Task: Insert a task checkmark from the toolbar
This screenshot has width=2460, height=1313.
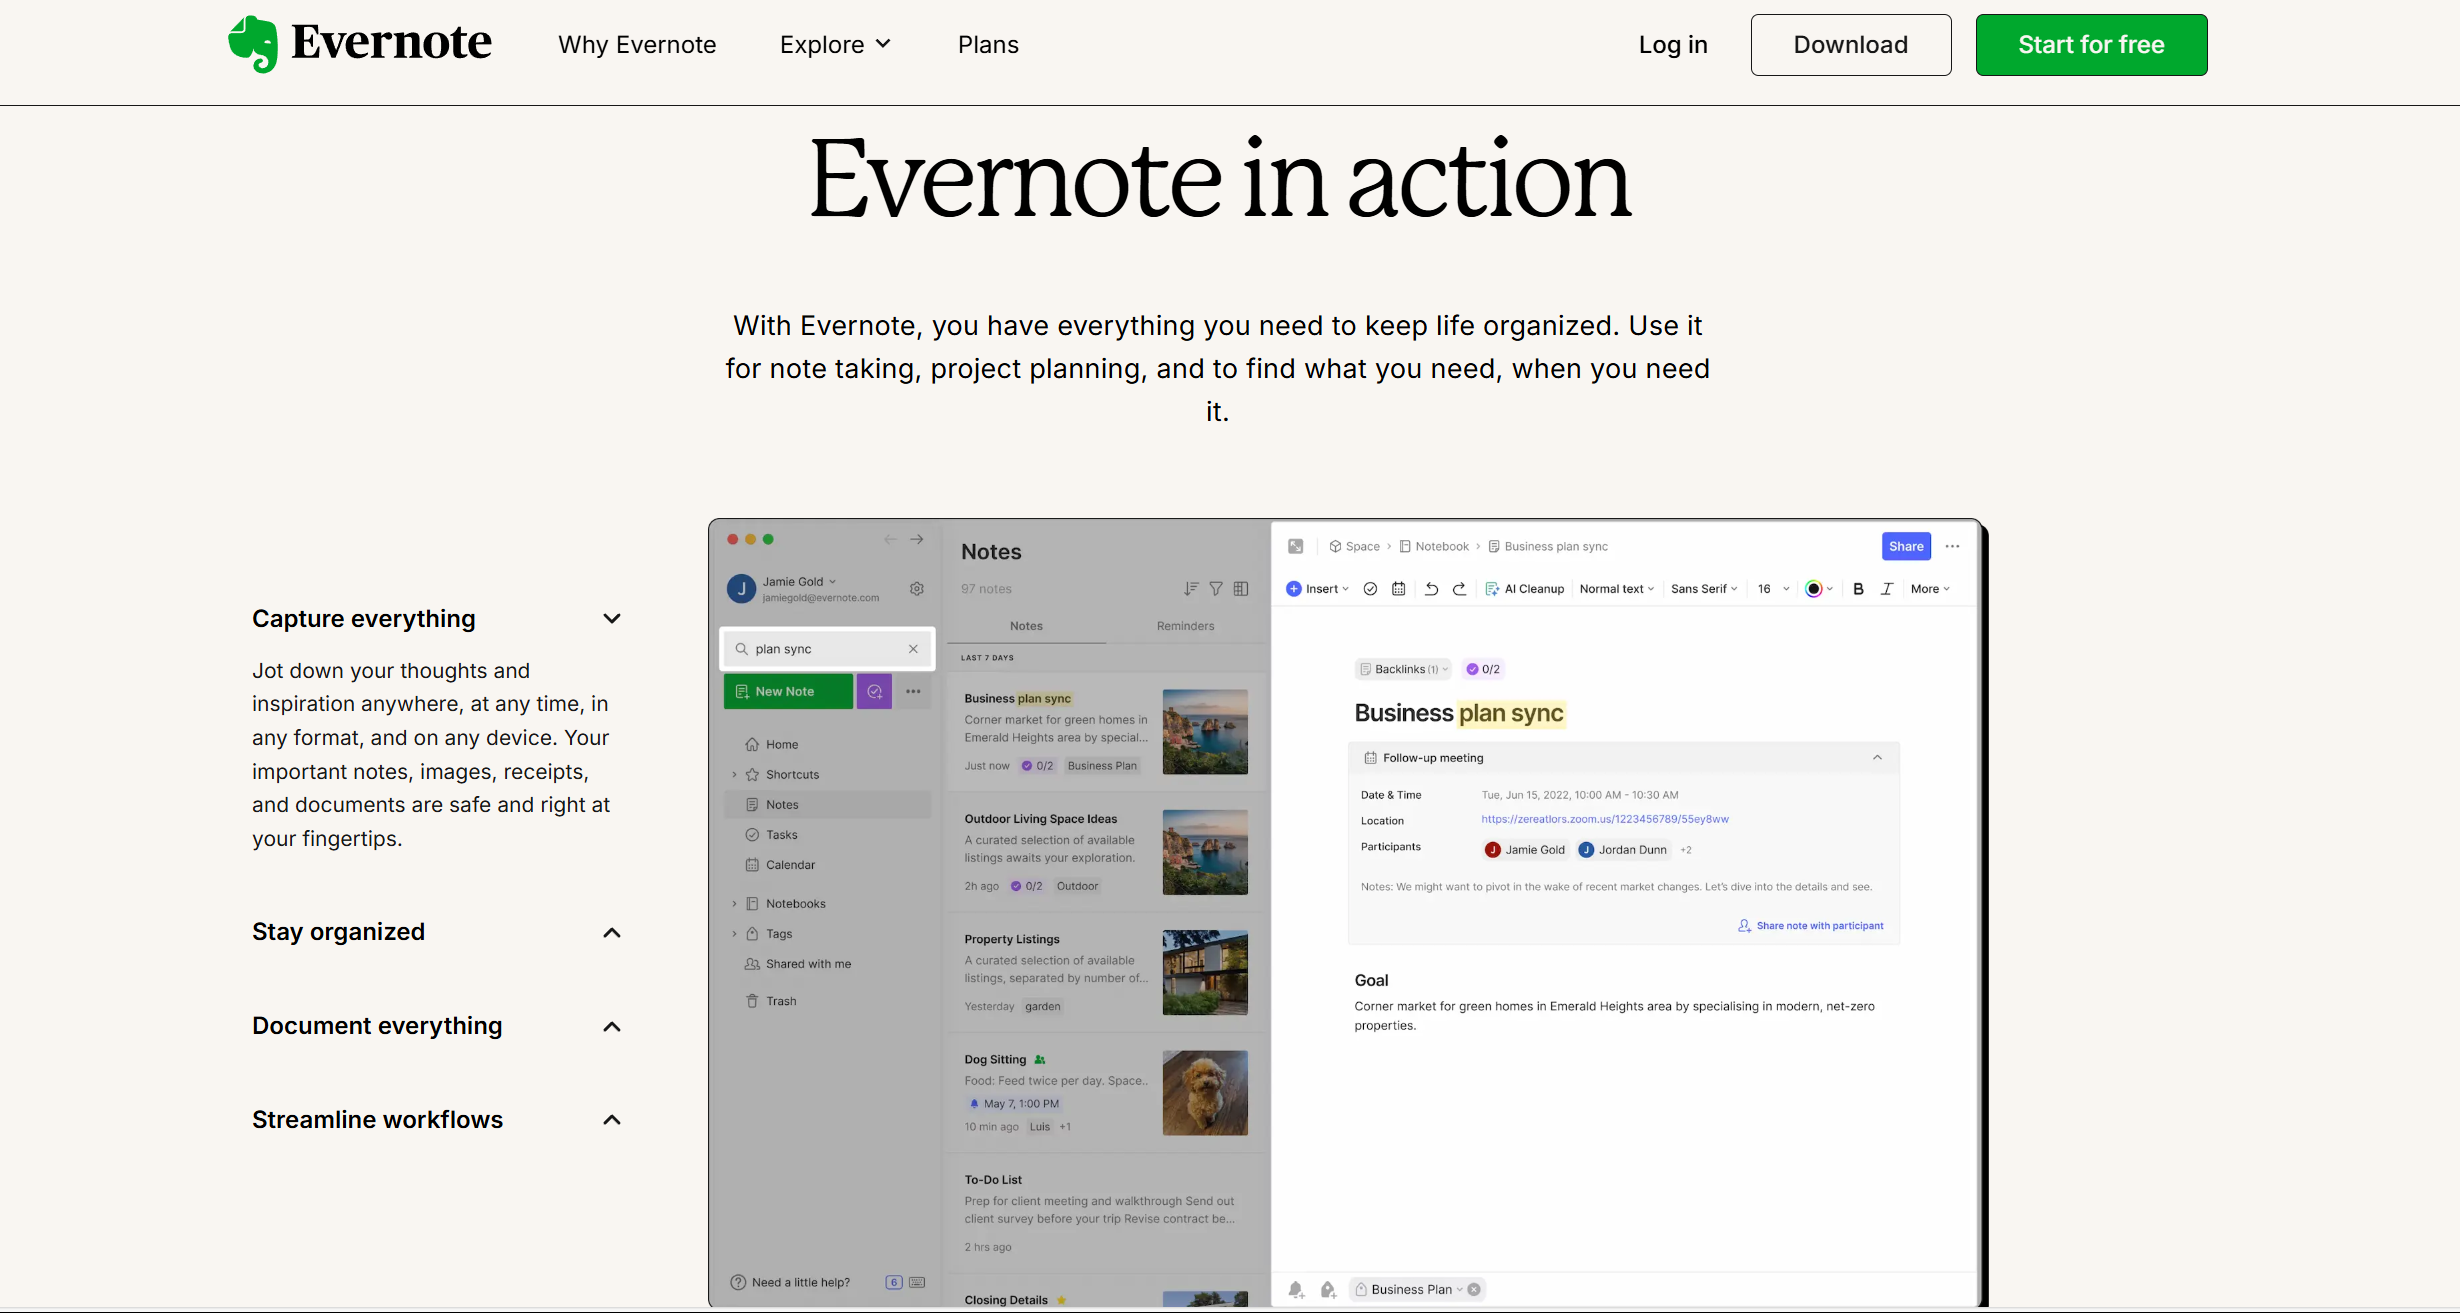Action: (1370, 589)
